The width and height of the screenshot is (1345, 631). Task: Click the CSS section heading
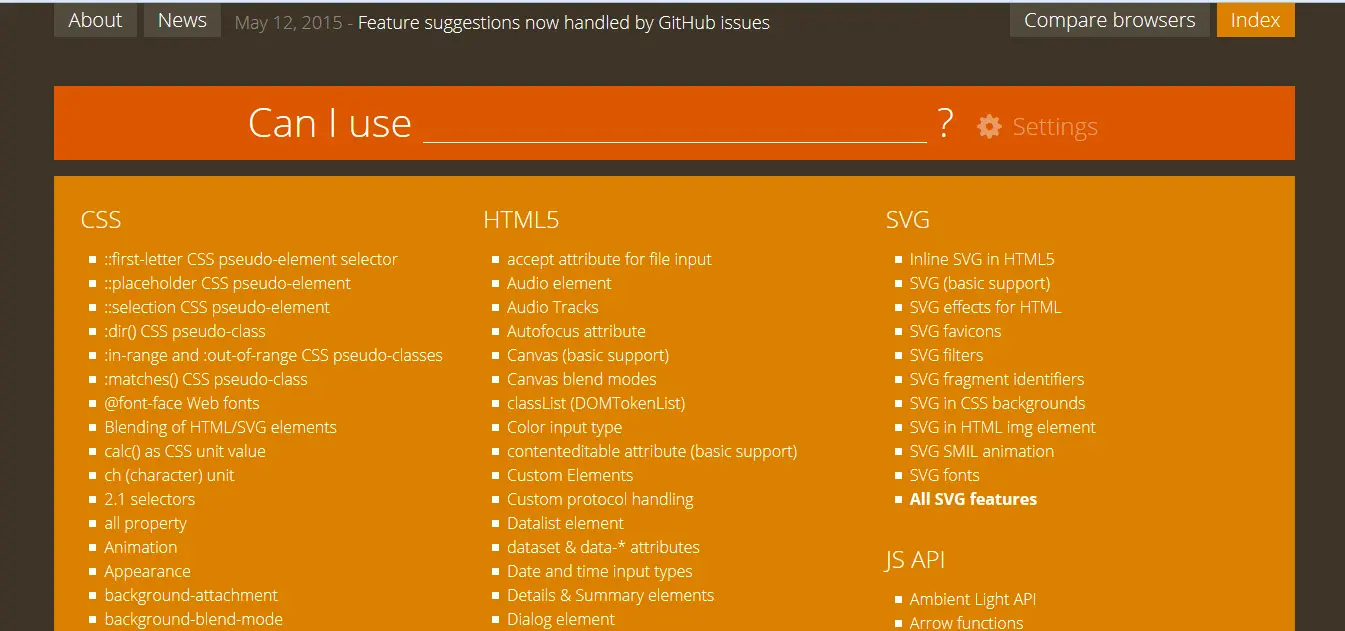(x=101, y=220)
